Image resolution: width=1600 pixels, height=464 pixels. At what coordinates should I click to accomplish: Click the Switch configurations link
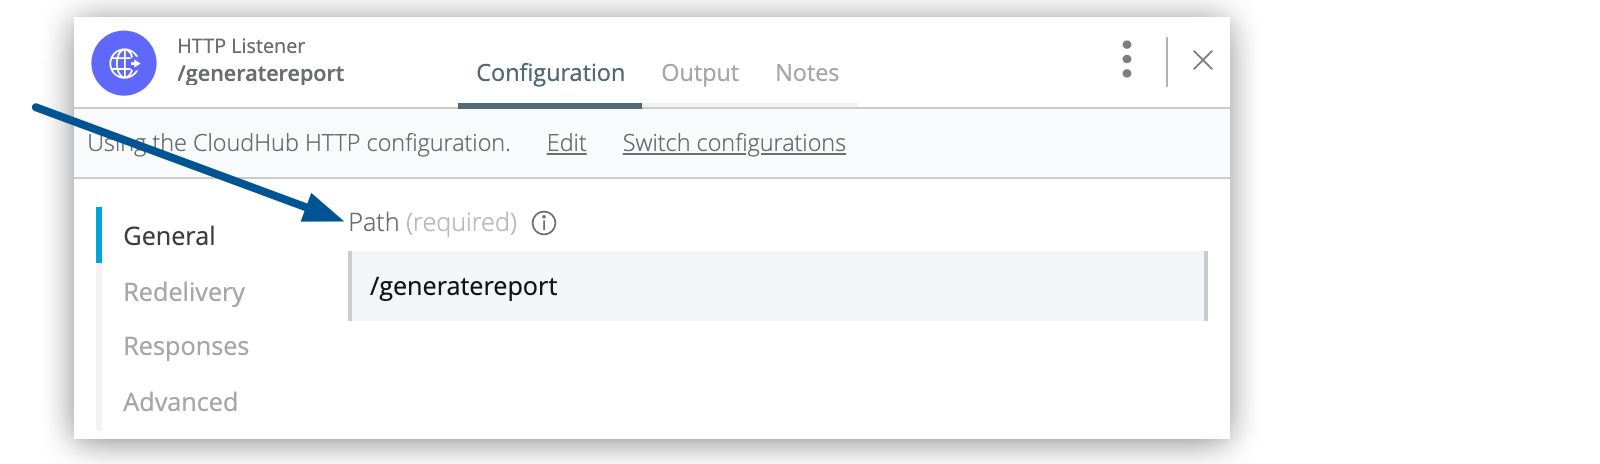tap(734, 143)
